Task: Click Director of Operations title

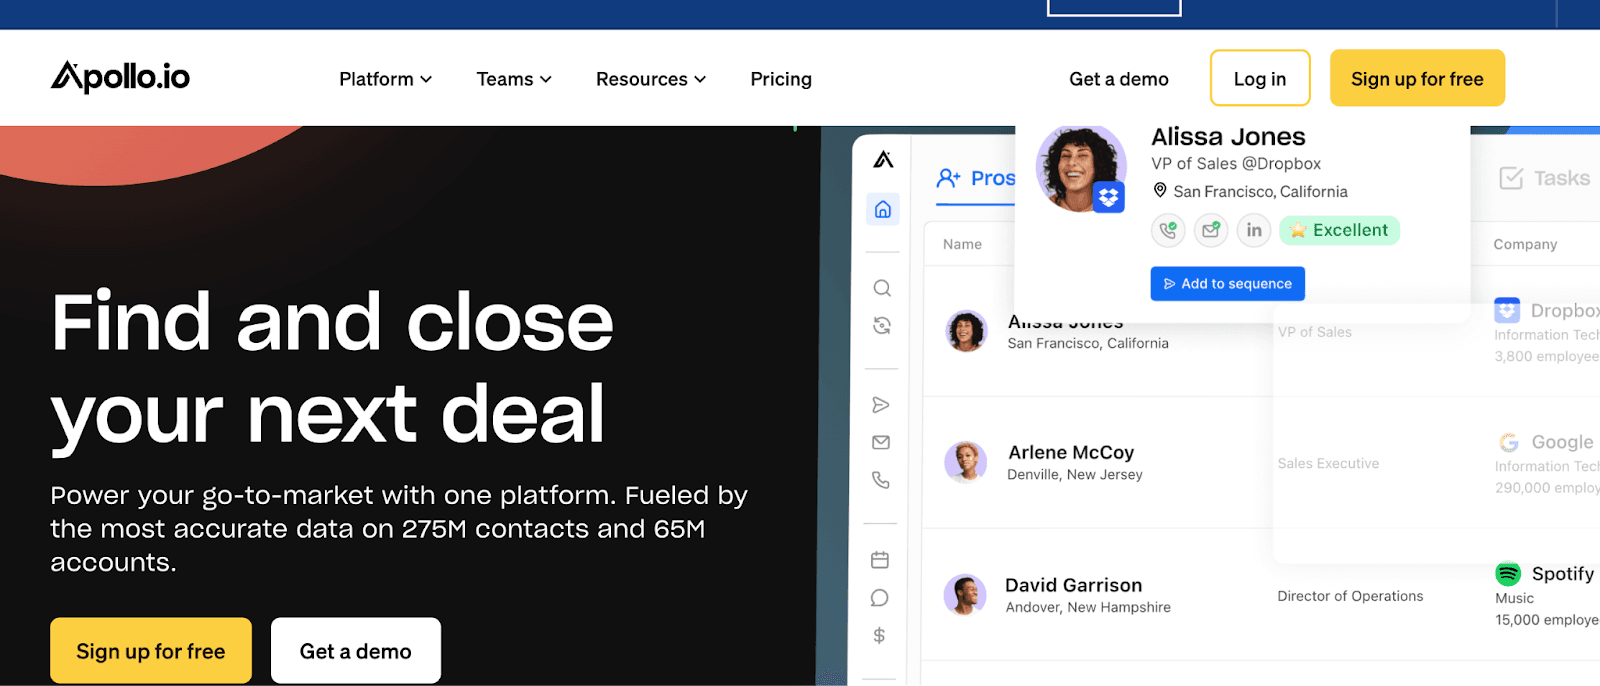Action: 1350,596
